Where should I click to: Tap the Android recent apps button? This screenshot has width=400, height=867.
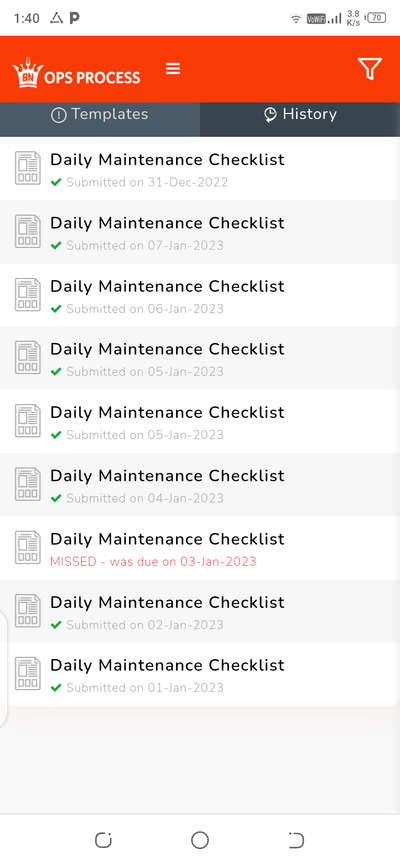click(103, 840)
